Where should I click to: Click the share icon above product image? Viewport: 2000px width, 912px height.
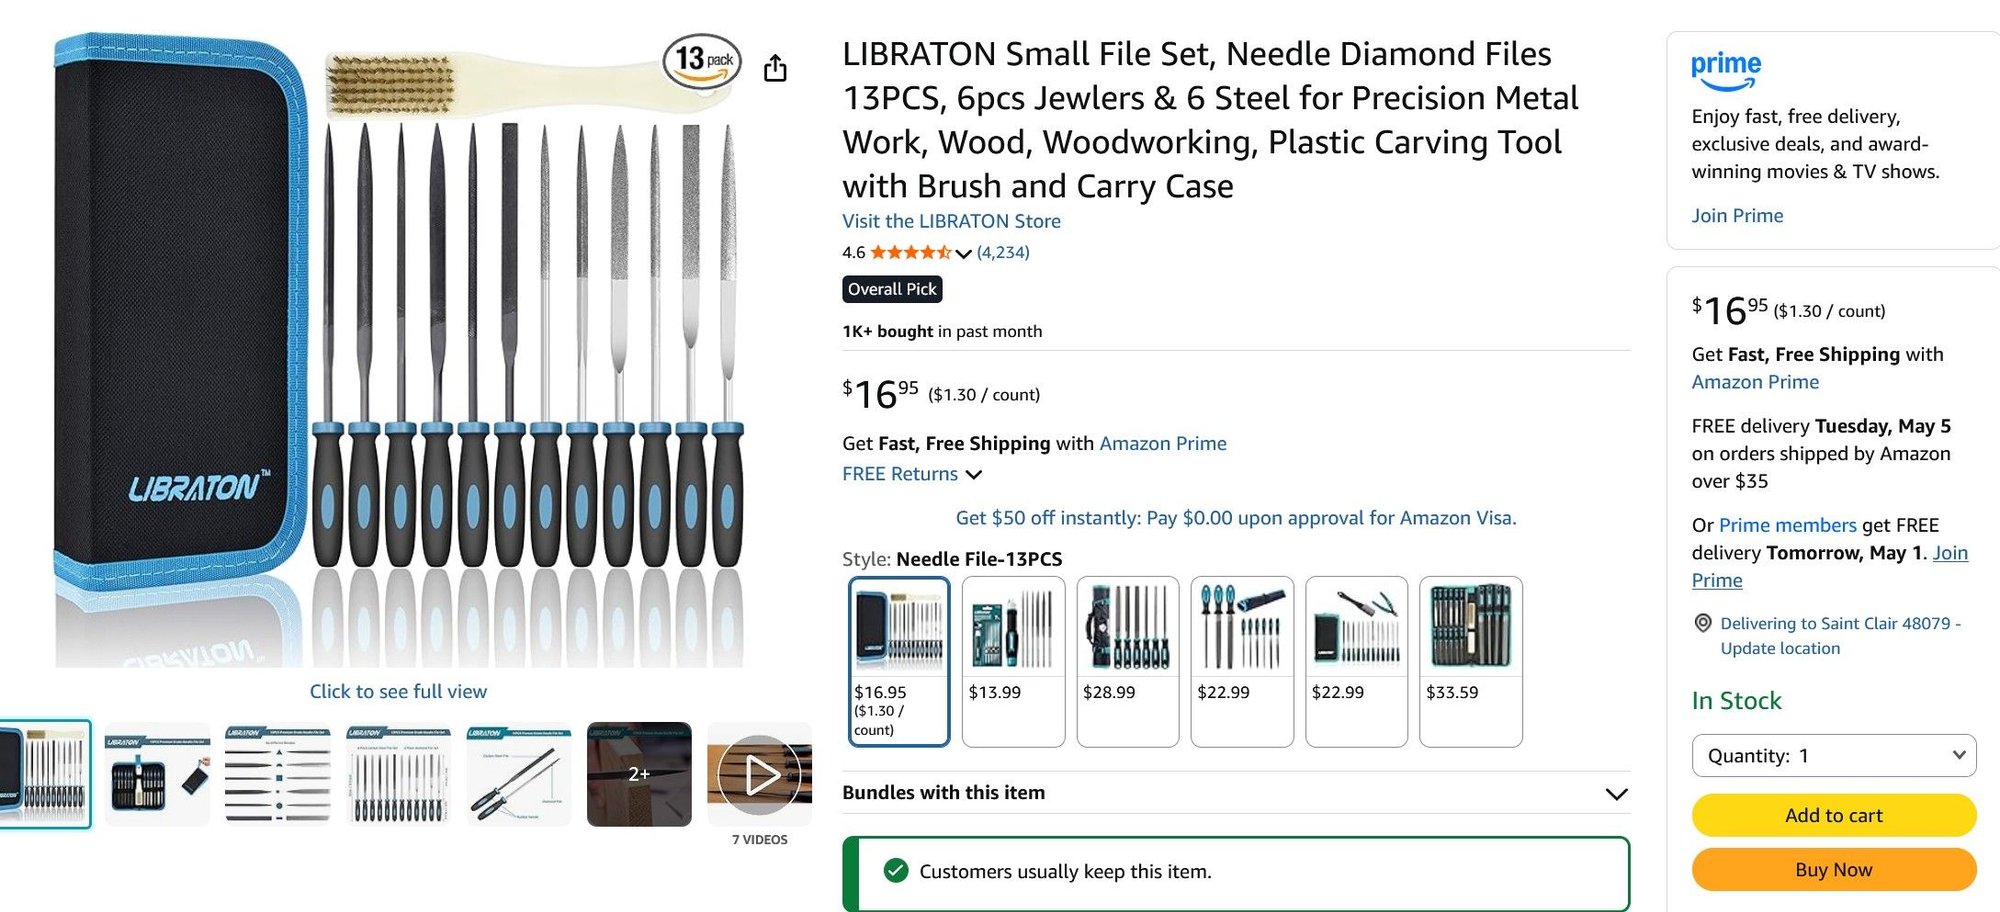pos(775,68)
